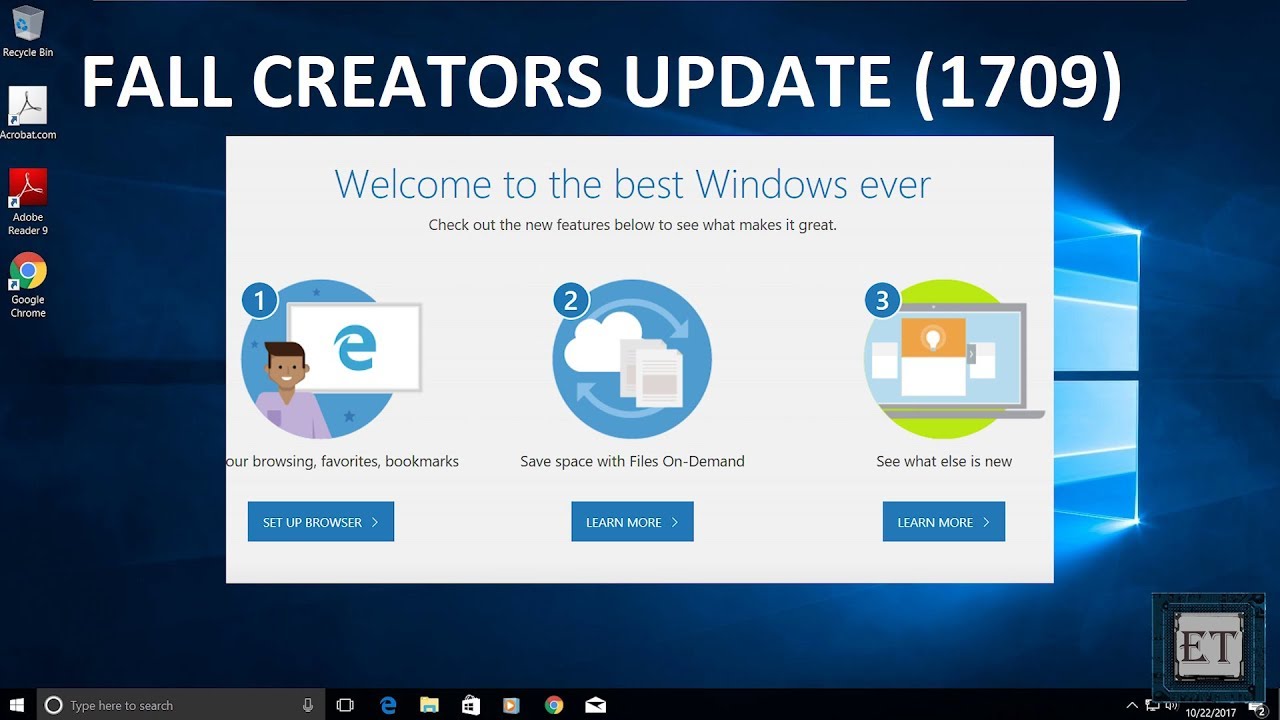Open File Explorer from the taskbar

pos(429,705)
